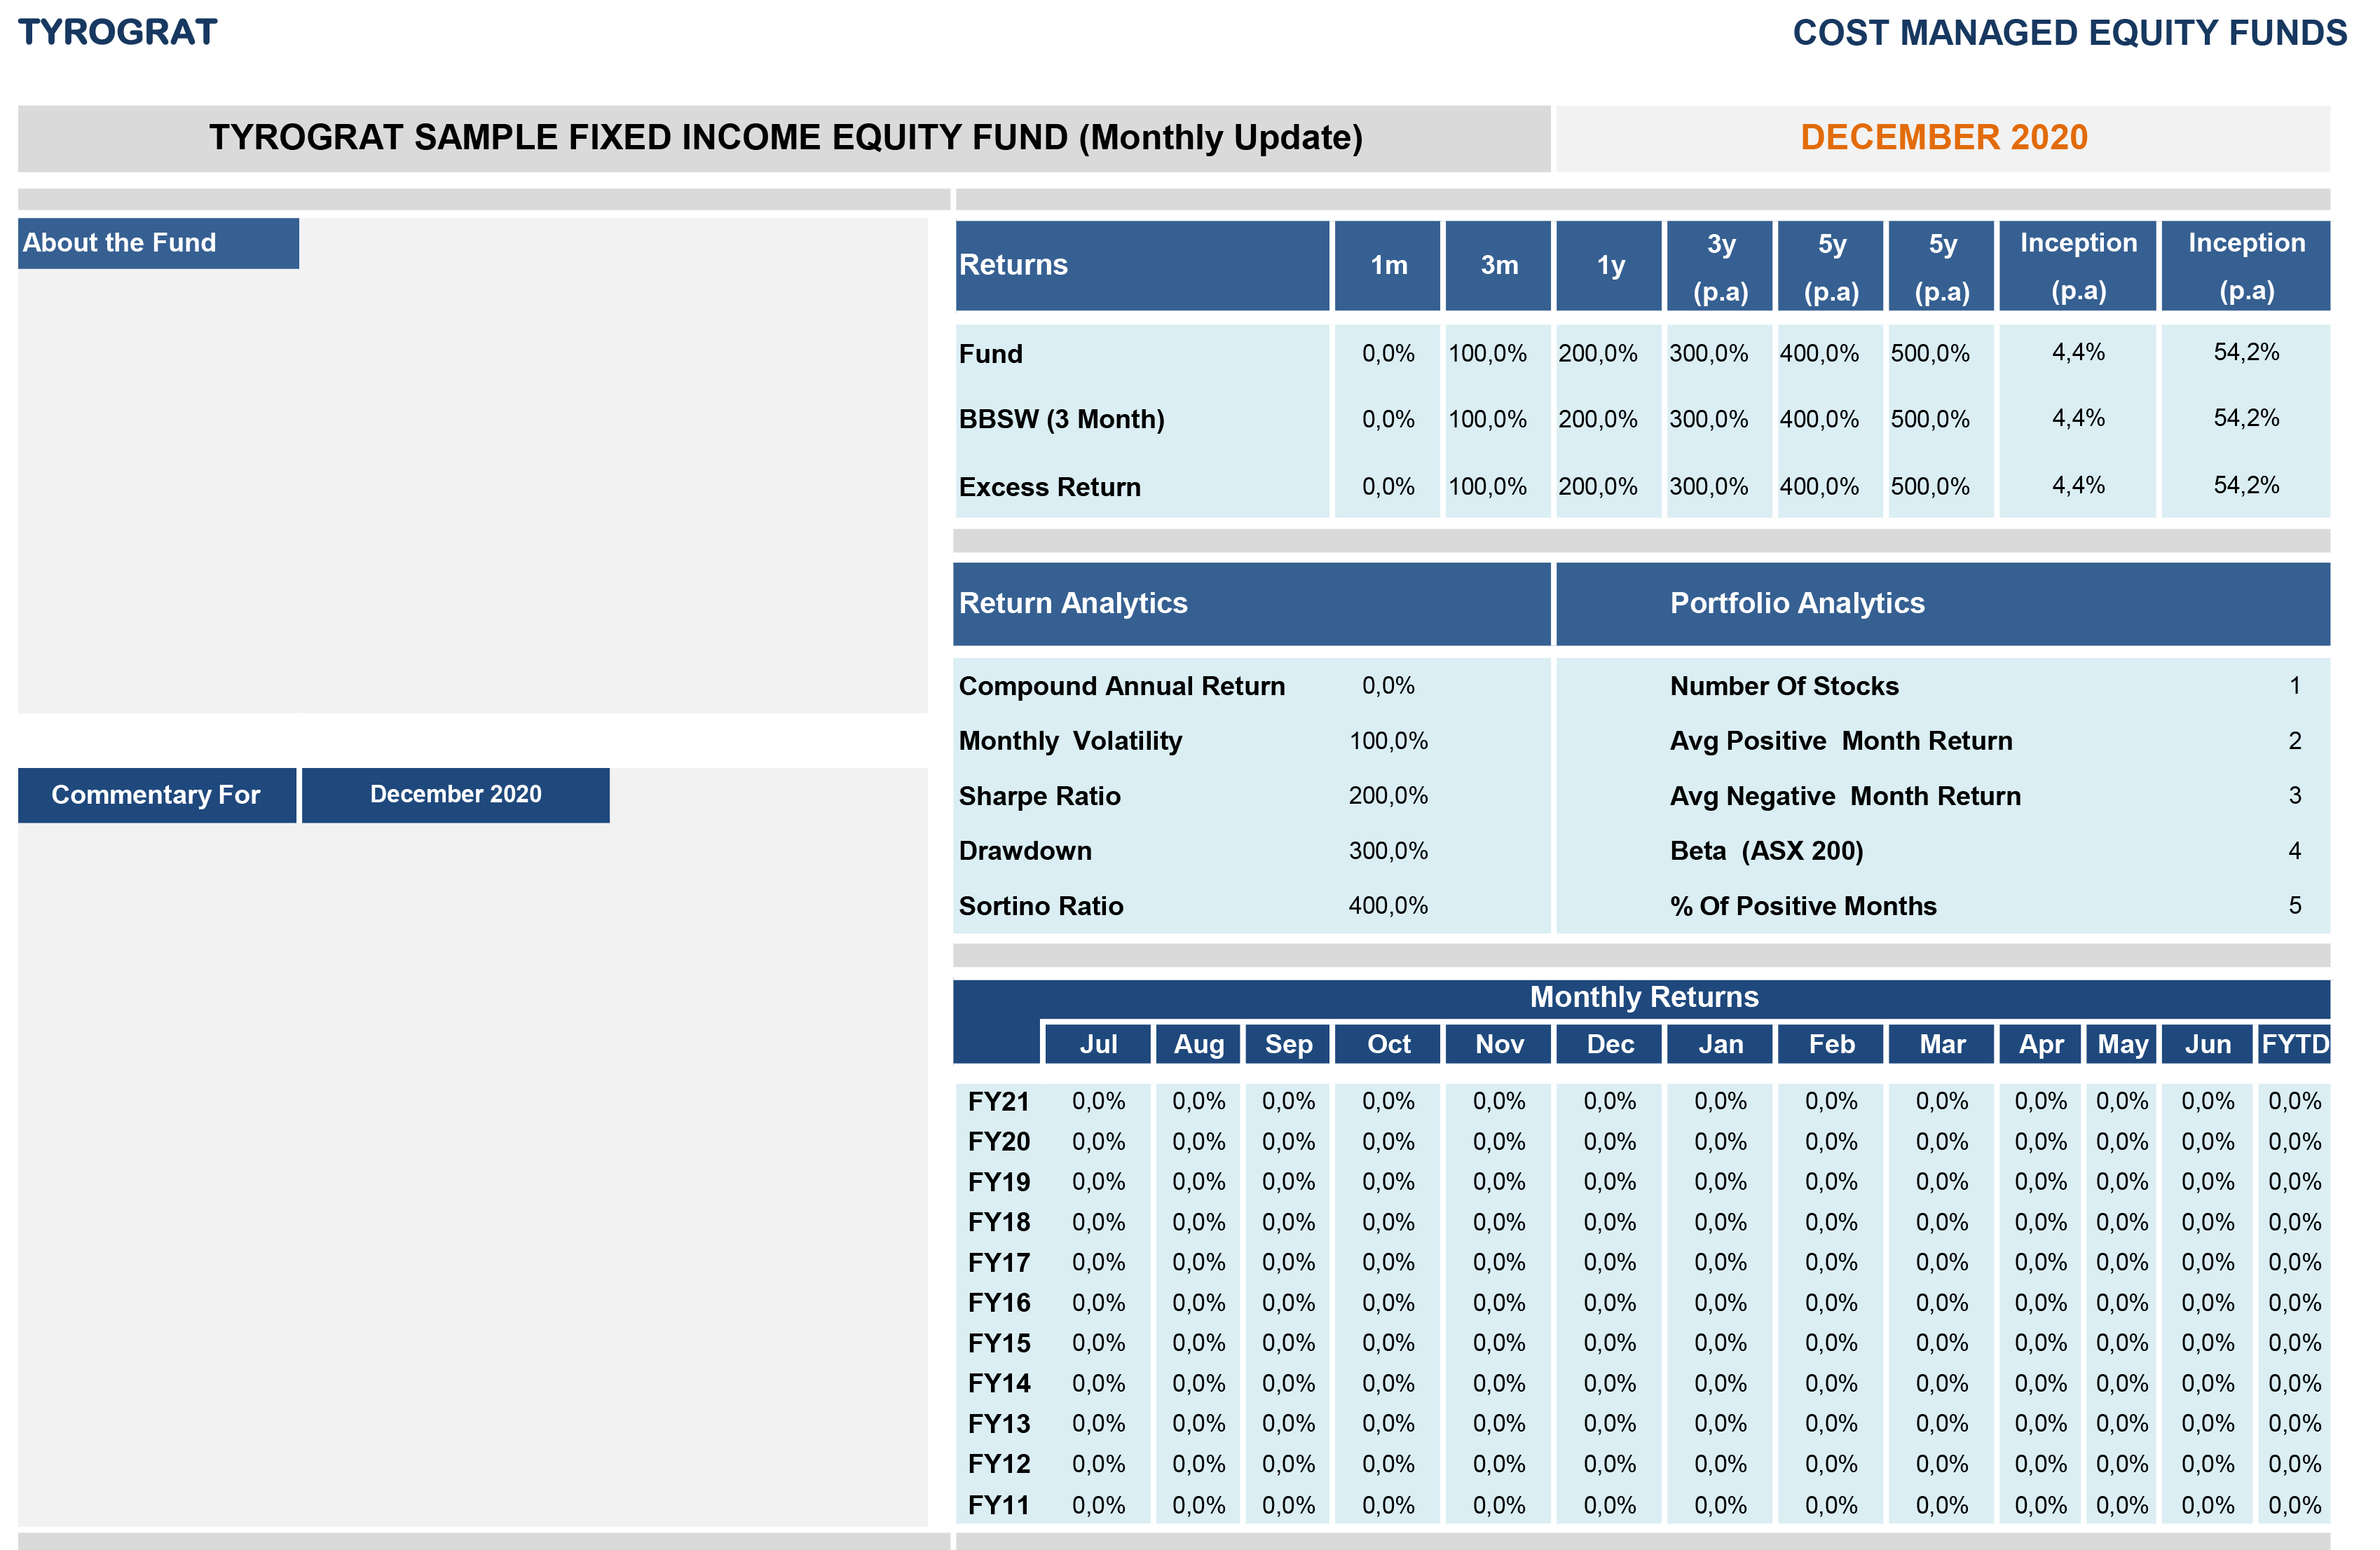
Task: Click the Monthly Returns table title
Action: 1643,997
